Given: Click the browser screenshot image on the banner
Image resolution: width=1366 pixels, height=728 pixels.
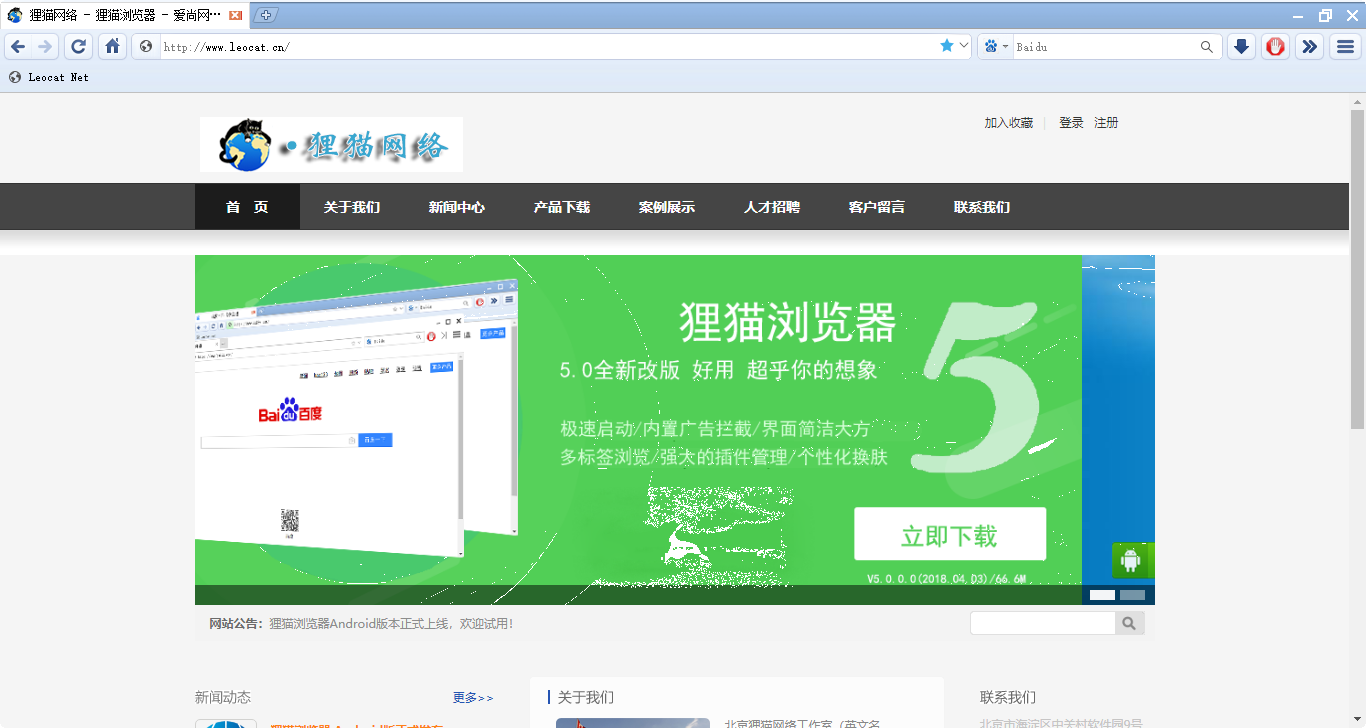Looking at the screenshot, I should coord(356,420).
